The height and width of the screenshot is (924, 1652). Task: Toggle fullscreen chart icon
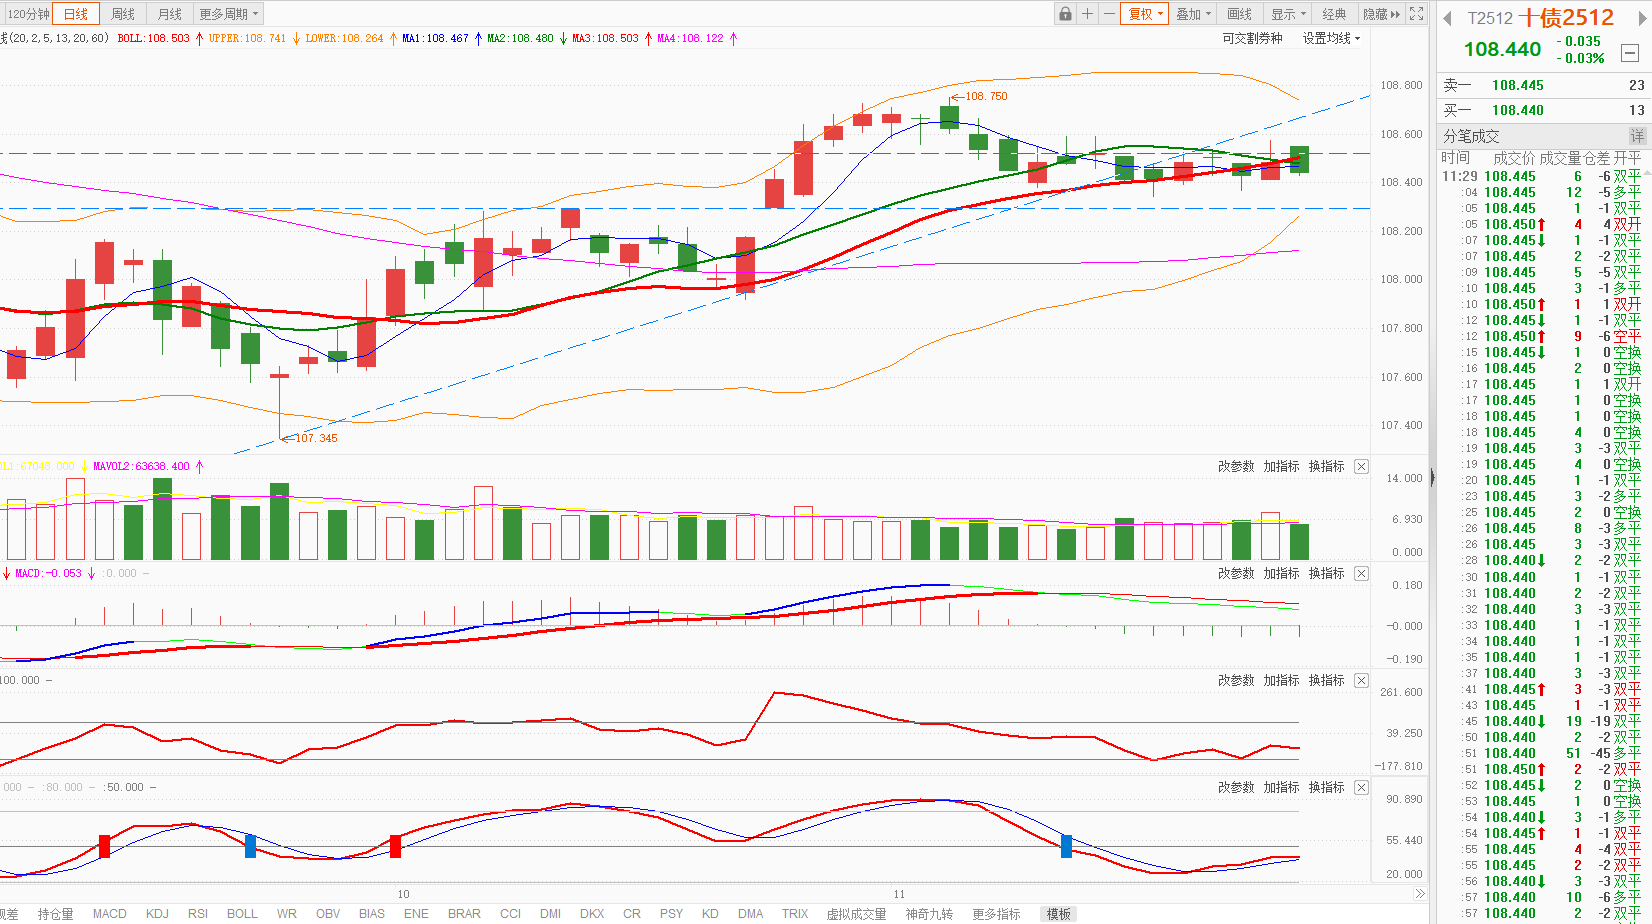(1416, 14)
